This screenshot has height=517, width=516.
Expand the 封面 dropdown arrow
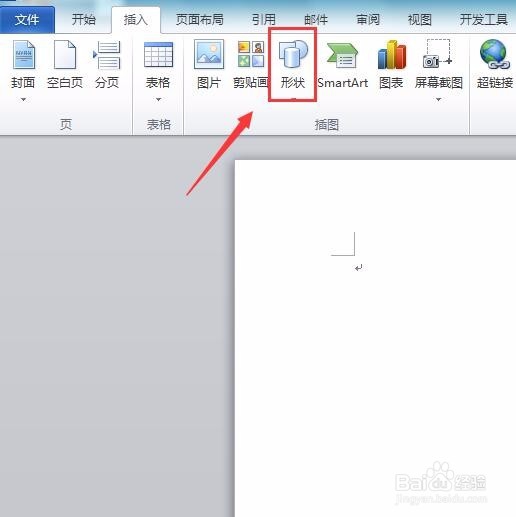pos(23,99)
